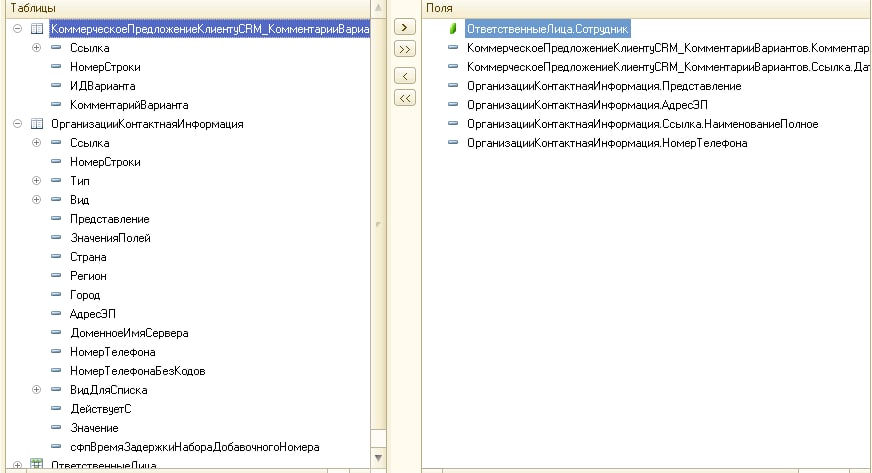Click field icon of ОрганизацииКонтактнаяИнформация.НомерТелефона in Поля

[x=453, y=142]
